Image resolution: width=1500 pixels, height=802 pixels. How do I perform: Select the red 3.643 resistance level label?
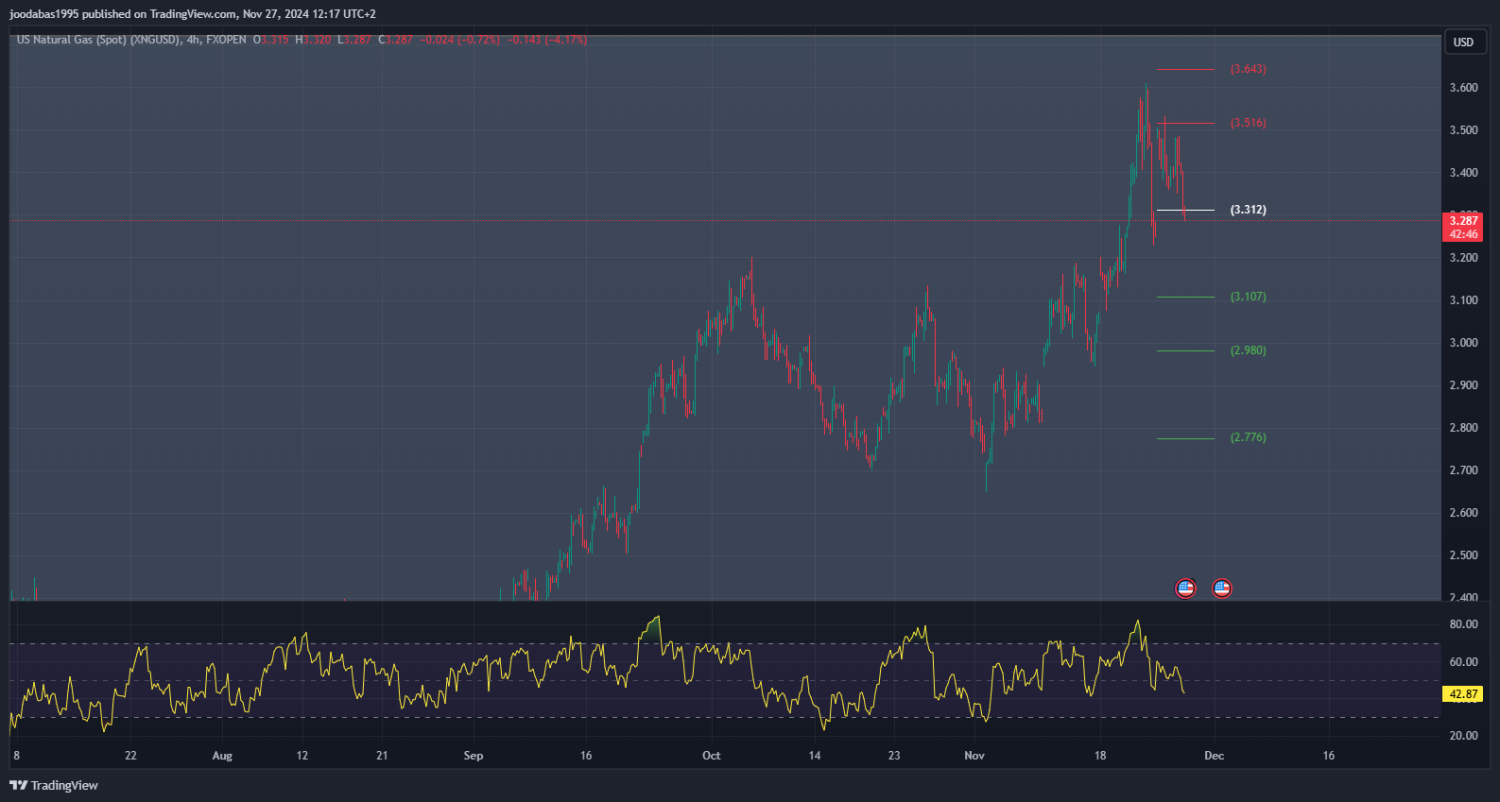(x=1248, y=69)
